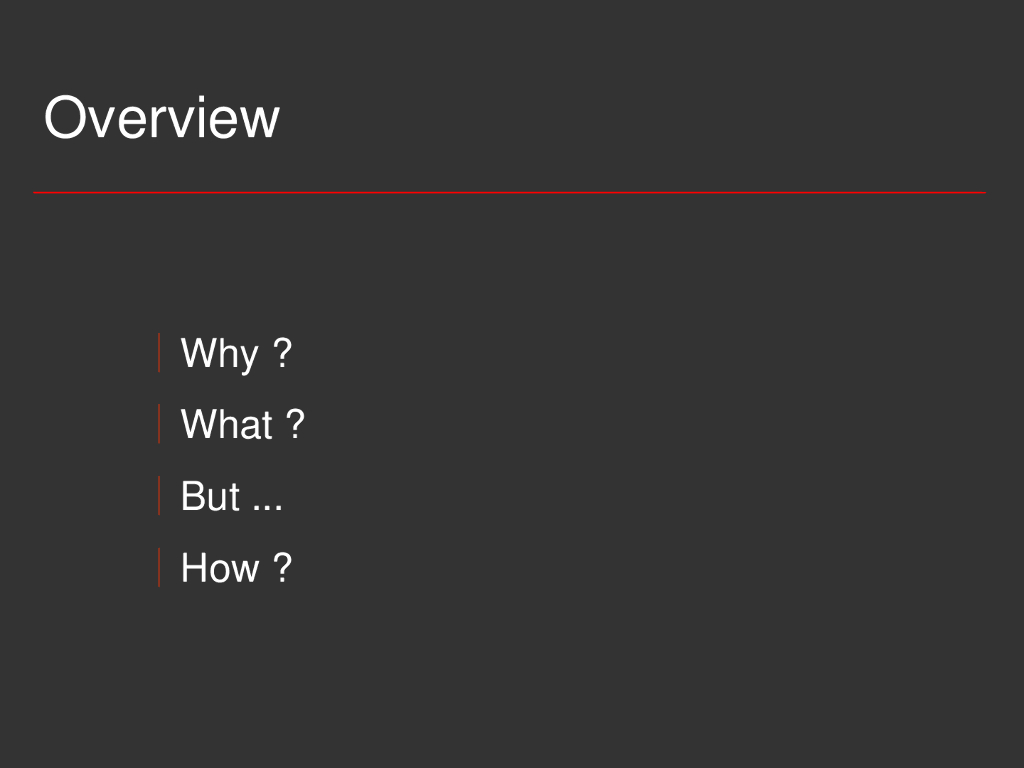
Task: Click the bullet marker beside "But ..."
Action: [x=159, y=497]
